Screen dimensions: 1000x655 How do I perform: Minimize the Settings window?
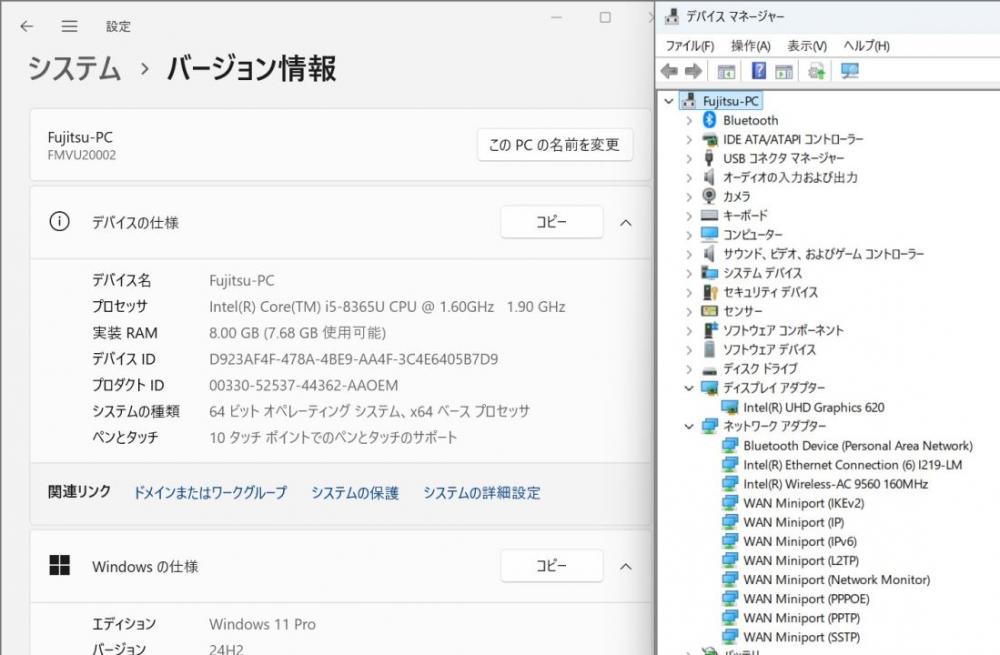click(x=557, y=18)
